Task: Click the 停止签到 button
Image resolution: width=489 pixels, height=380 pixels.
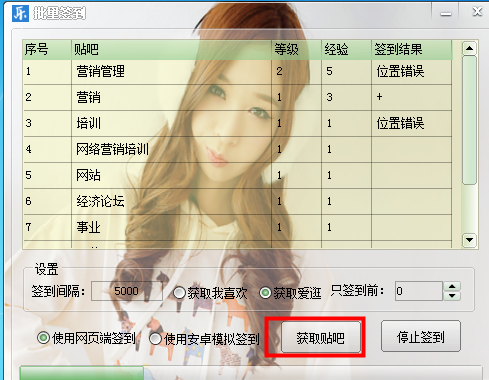Action: point(421,336)
